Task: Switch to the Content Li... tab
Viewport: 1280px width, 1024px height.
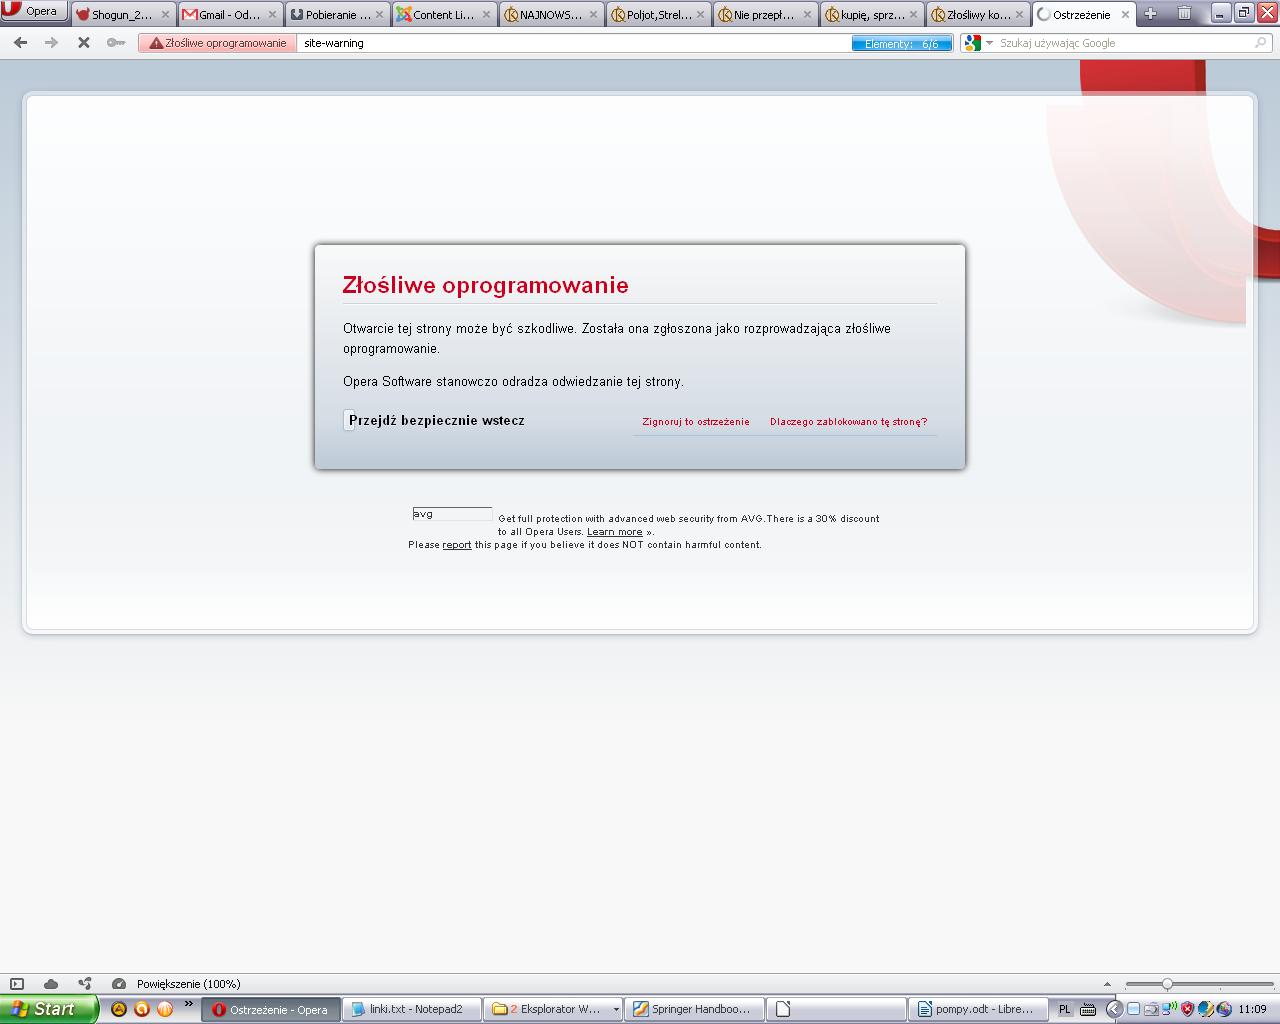Action: (445, 15)
